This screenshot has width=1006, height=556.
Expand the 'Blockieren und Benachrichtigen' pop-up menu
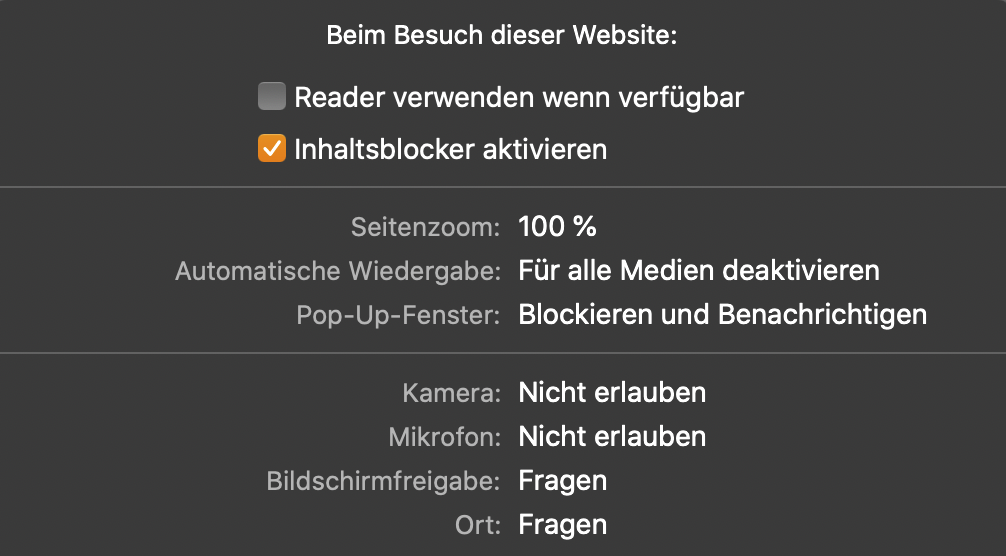[x=722, y=315]
